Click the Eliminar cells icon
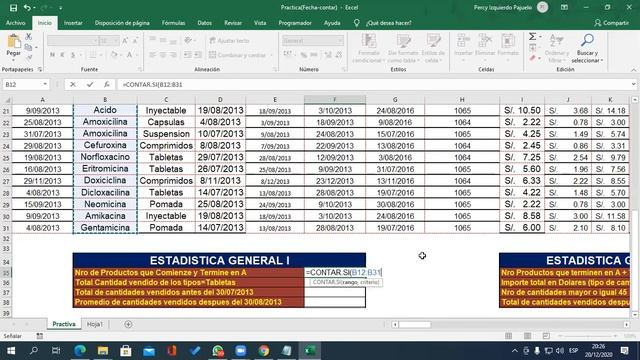The image size is (640, 360). pos(485,41)
